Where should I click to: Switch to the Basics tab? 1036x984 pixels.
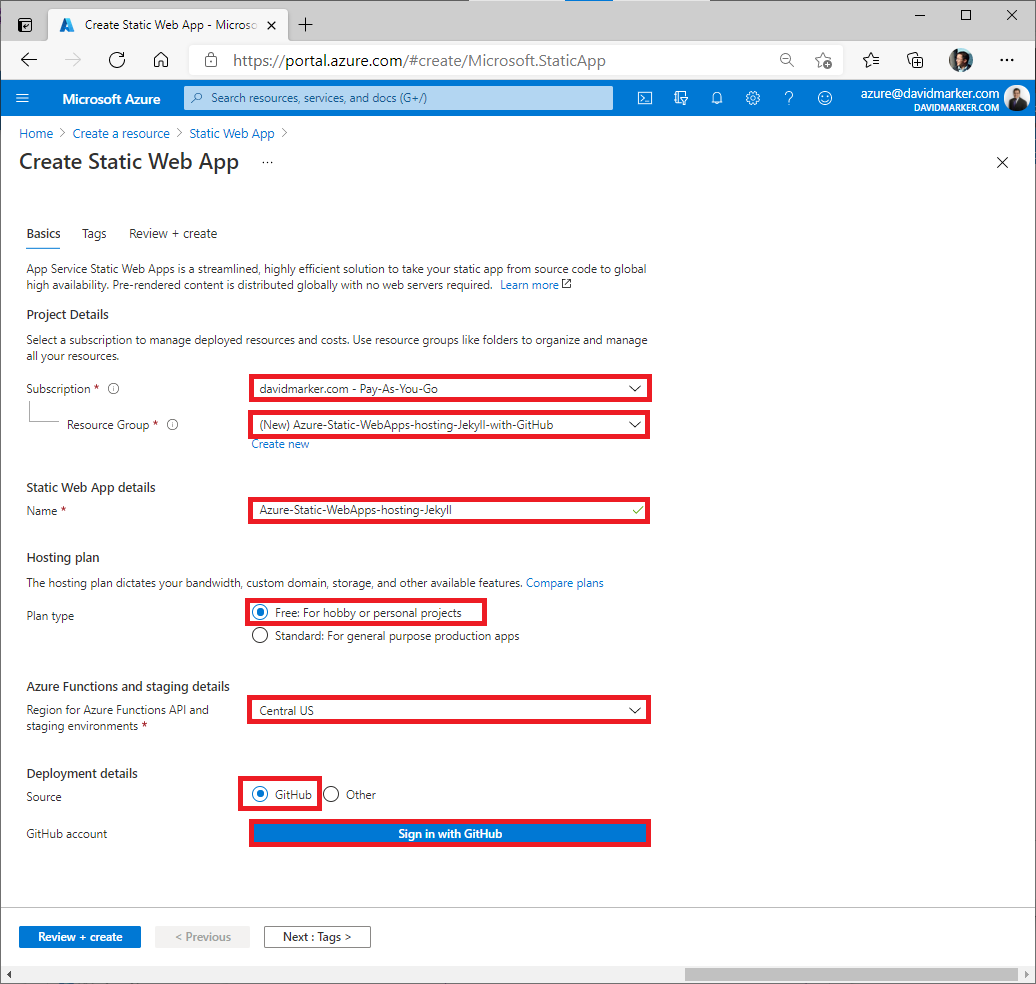(x=44, y=234)
